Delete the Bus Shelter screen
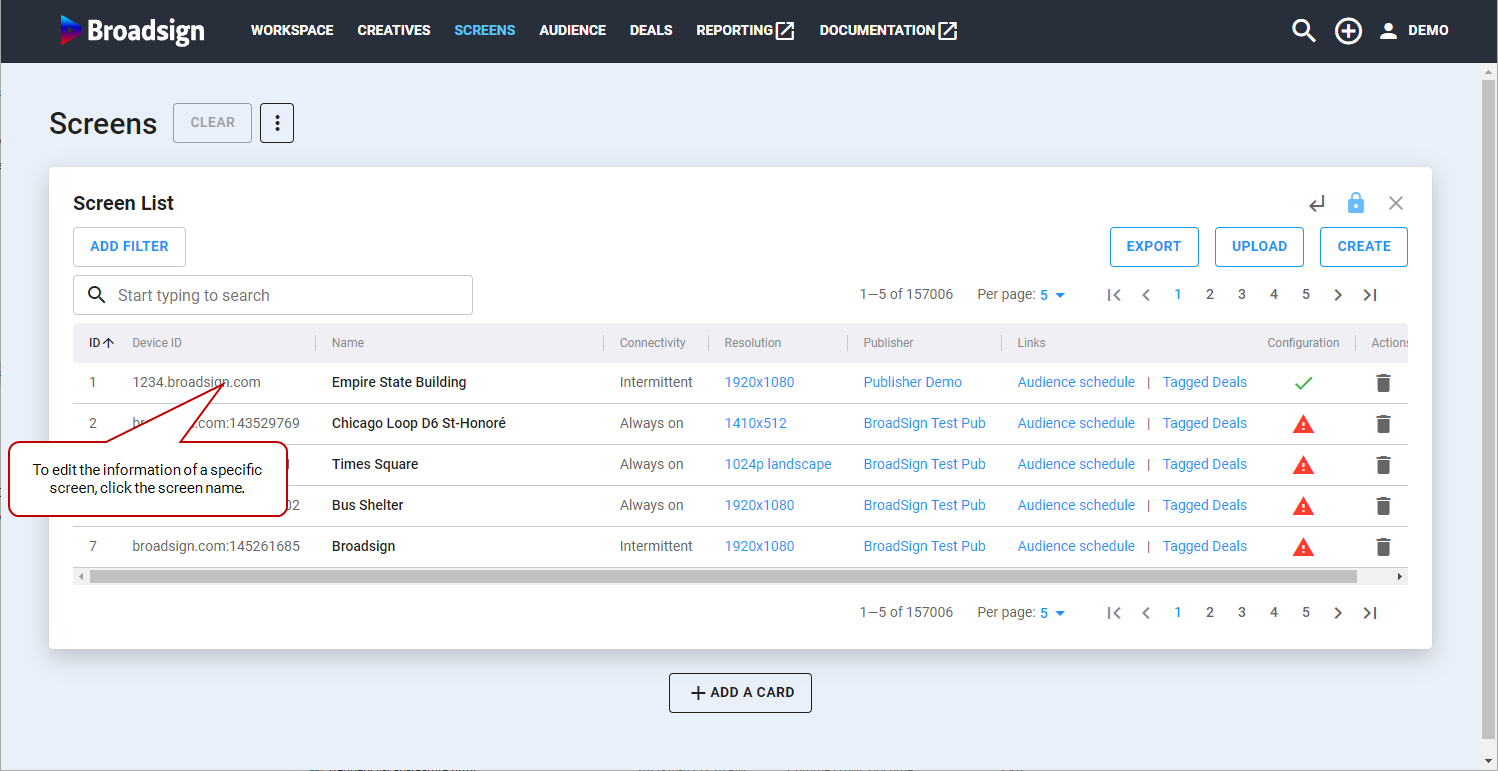1498x771 pixels. pyautogui.click(x=1383, y=506)
